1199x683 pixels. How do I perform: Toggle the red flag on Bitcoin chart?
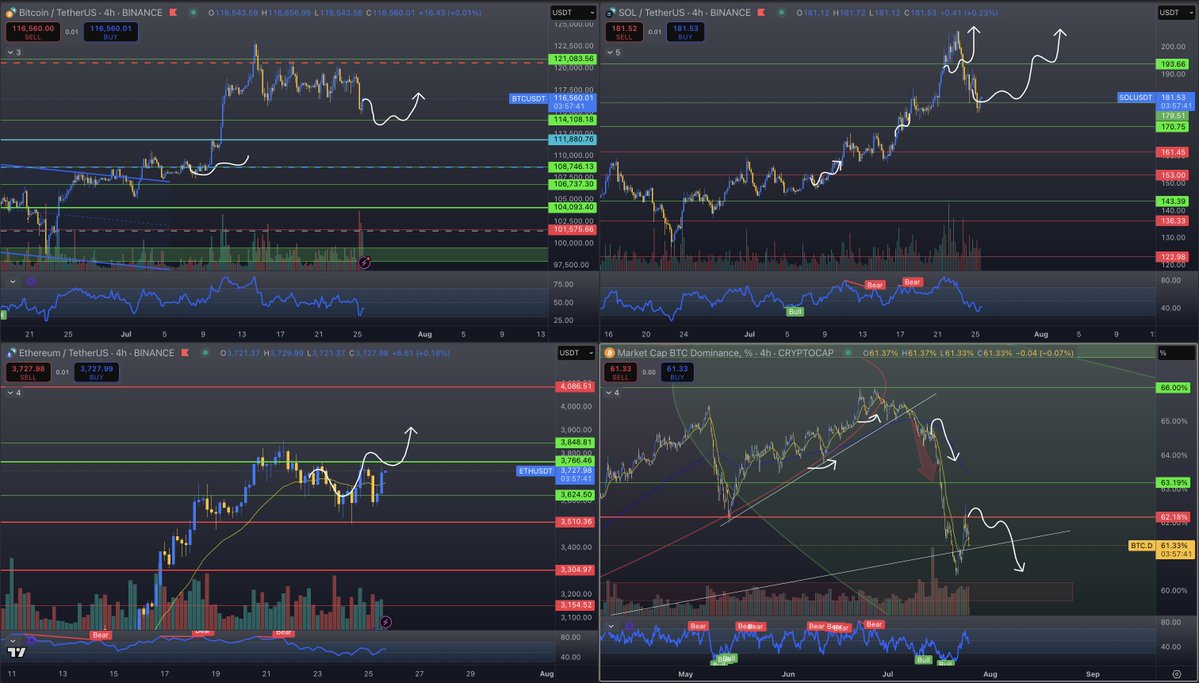tap(174, 12)
